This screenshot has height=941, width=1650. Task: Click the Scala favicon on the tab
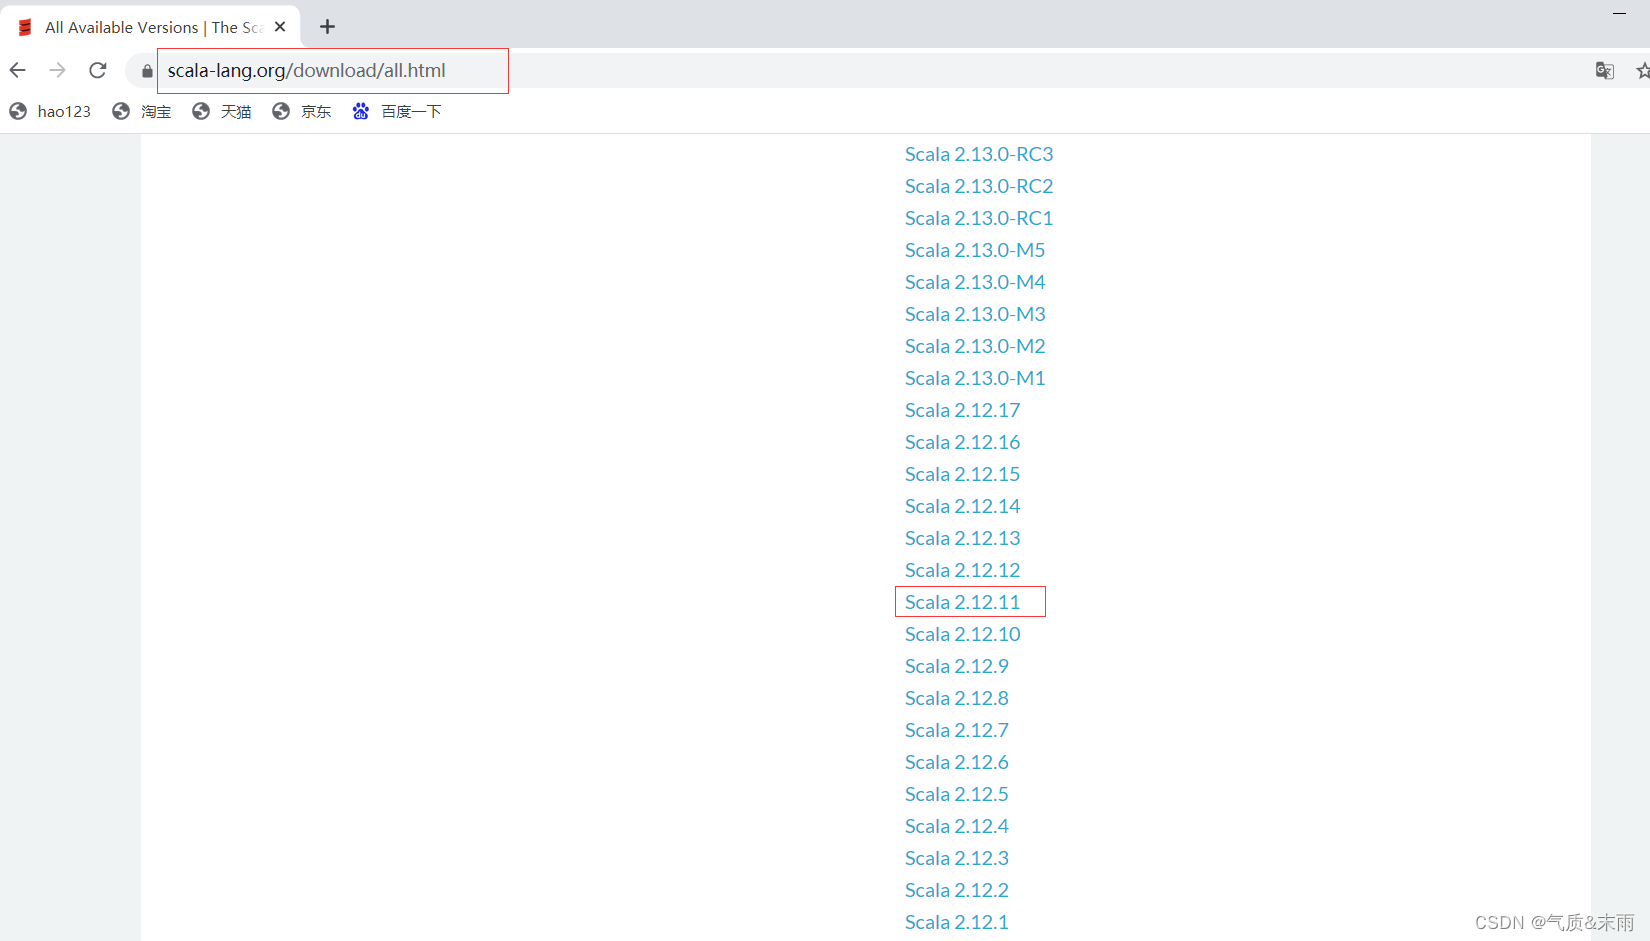click(x=26, y=27)
